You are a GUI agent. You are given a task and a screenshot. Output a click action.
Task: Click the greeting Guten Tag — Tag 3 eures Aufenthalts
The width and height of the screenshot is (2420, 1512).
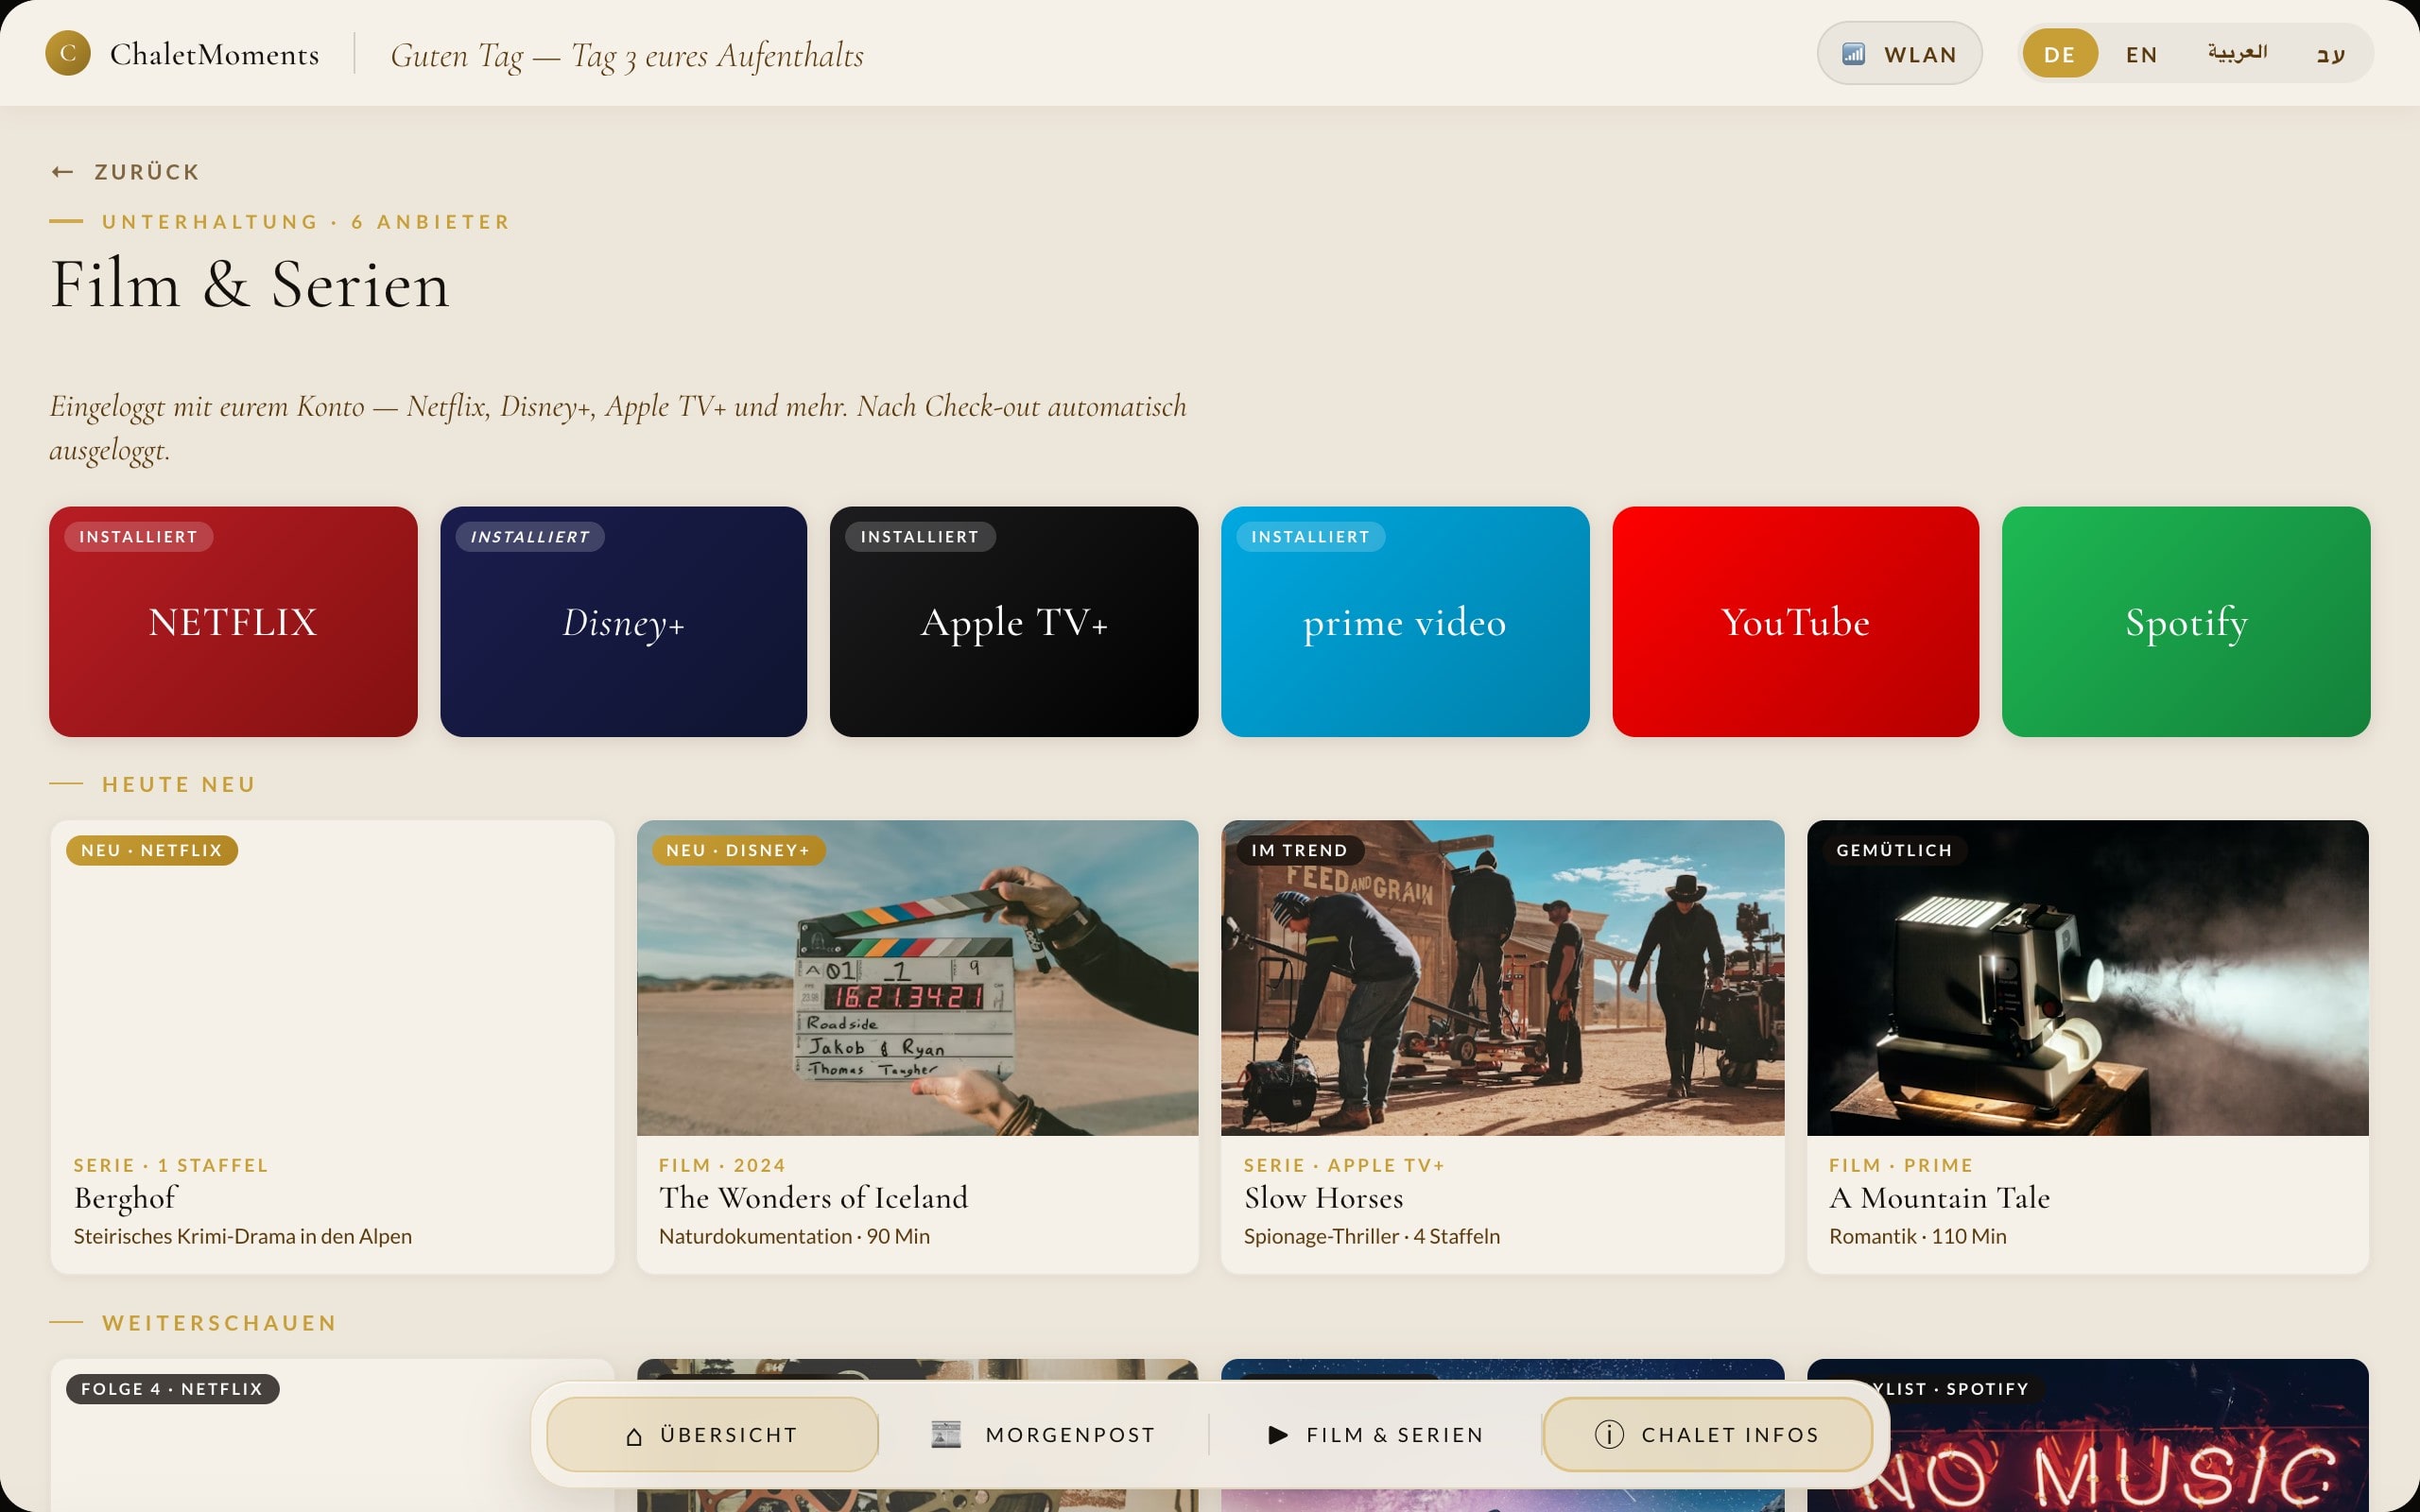click(x=627, y=56)
